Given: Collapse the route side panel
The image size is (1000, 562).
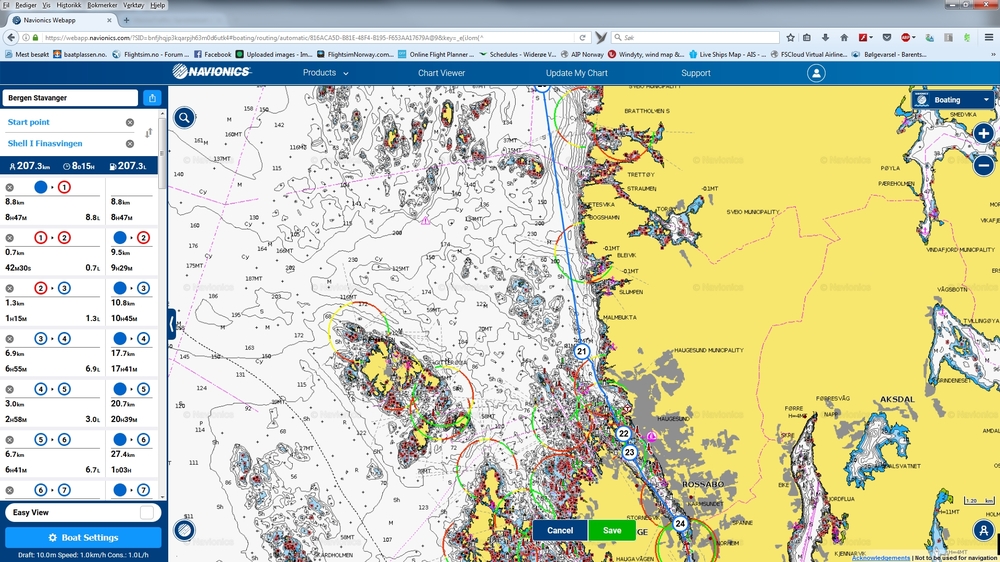Looking at the screenshot, I should tap(172, 324).
